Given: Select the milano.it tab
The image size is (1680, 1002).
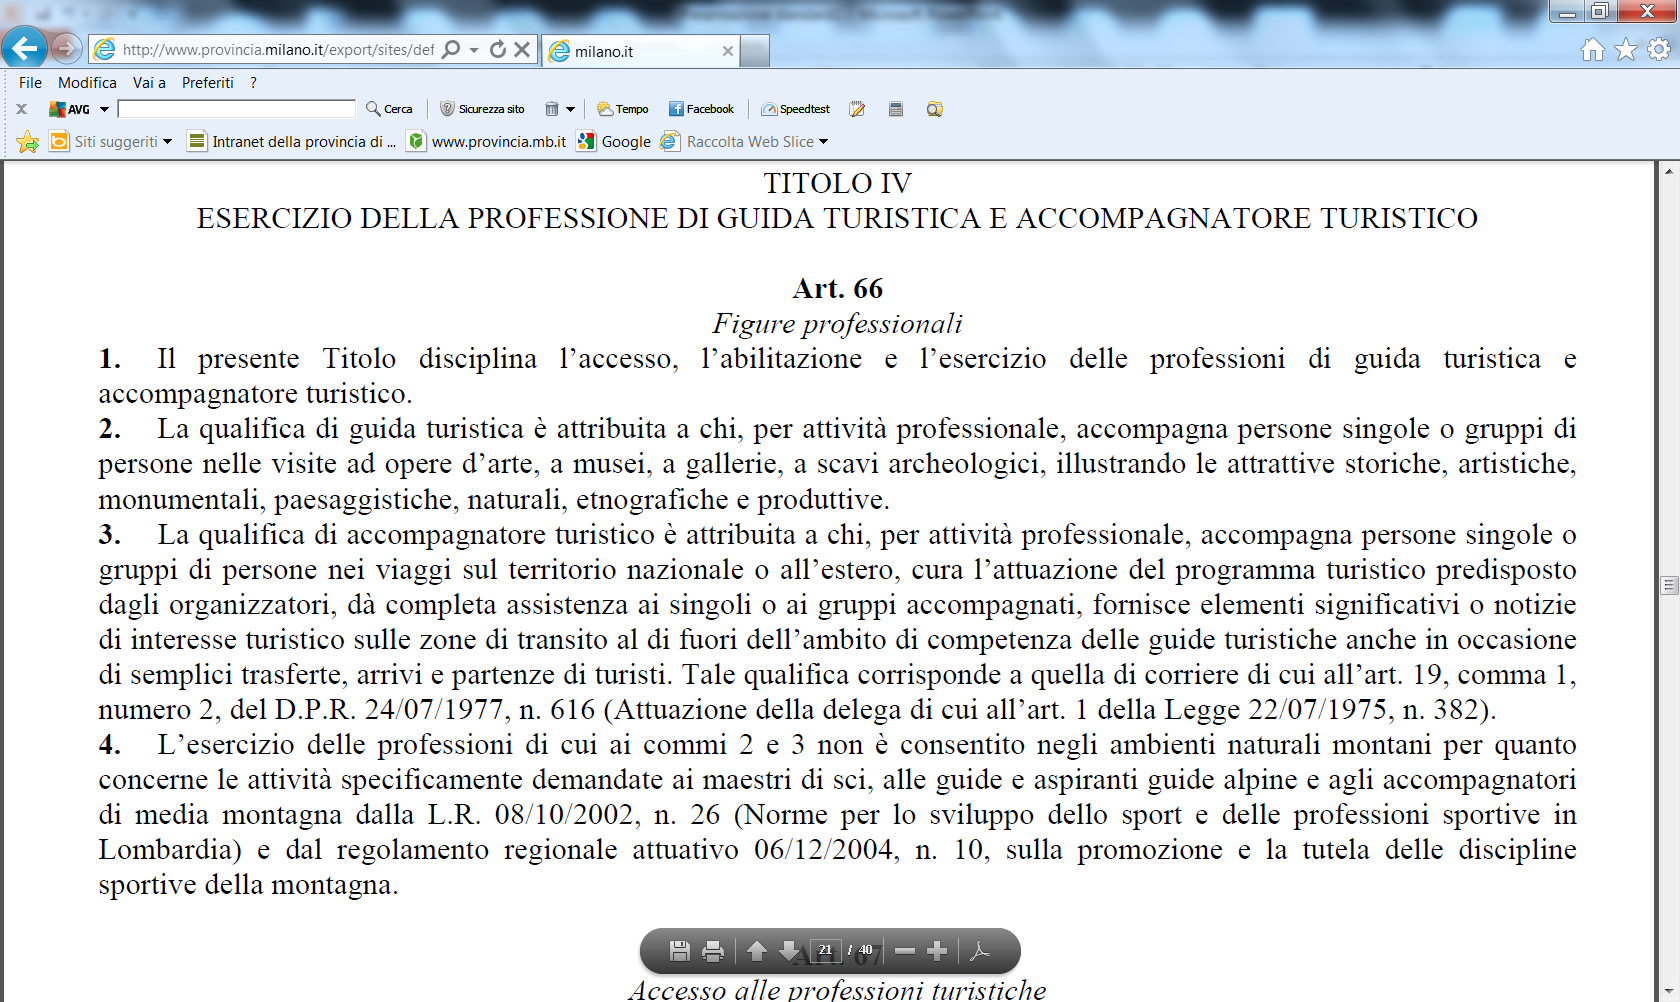Looking at the screenshot, I should point(640,51).
